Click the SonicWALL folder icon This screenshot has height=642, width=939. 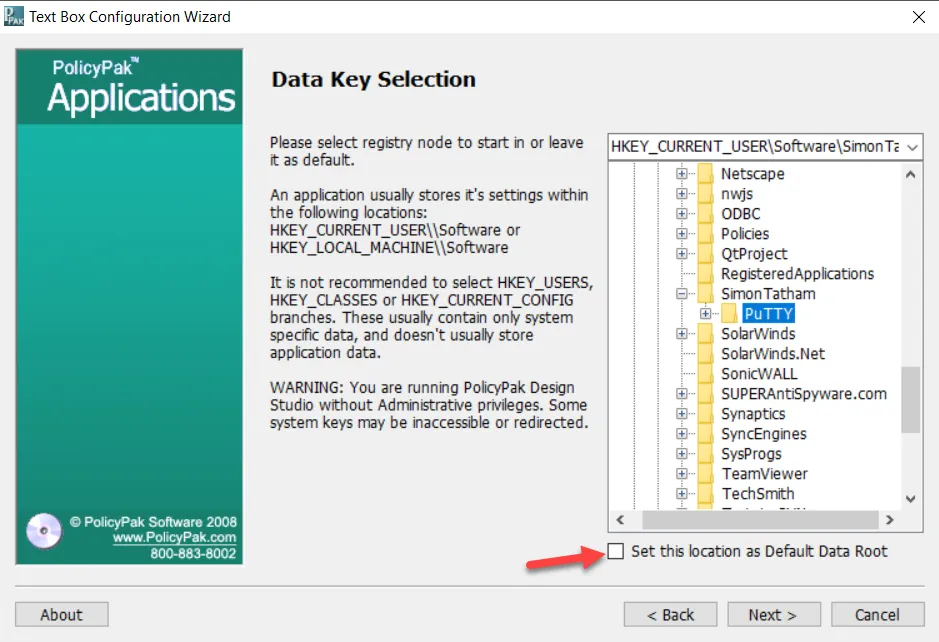[x=706, y=374]
